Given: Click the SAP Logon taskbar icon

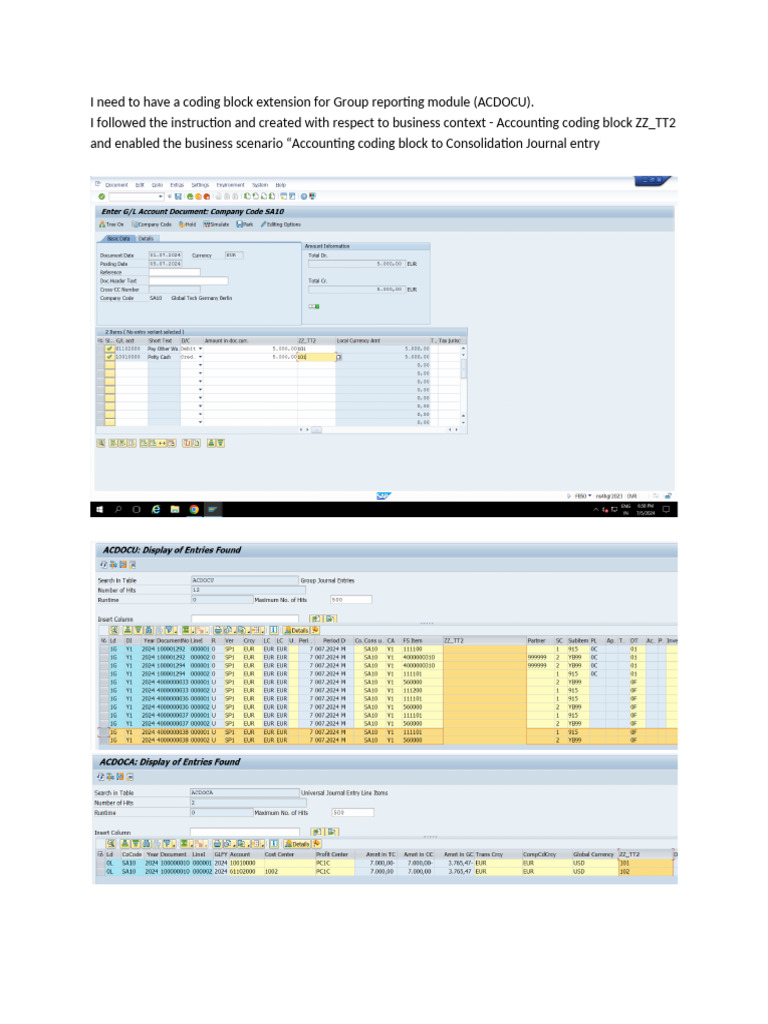Looking at the screenshot, I should [x=213, y=509].
